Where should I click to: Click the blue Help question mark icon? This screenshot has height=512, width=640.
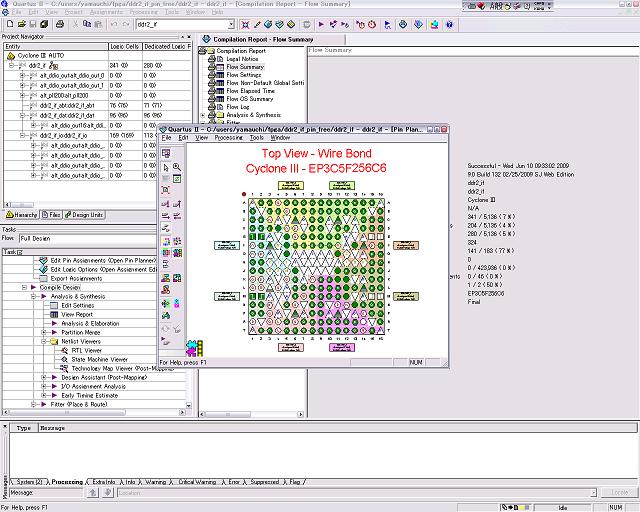(x=449, y=24)
